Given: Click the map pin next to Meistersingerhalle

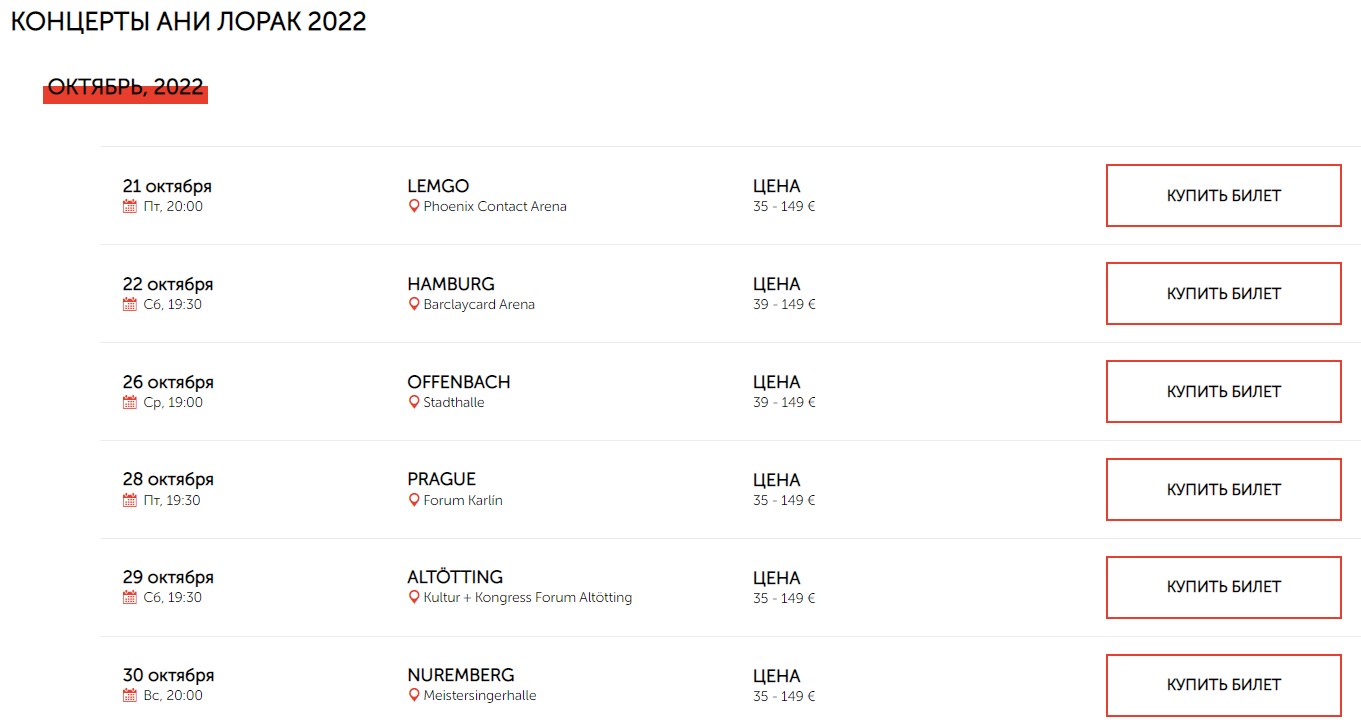Looking at the screenshot, I should (414, 695).
